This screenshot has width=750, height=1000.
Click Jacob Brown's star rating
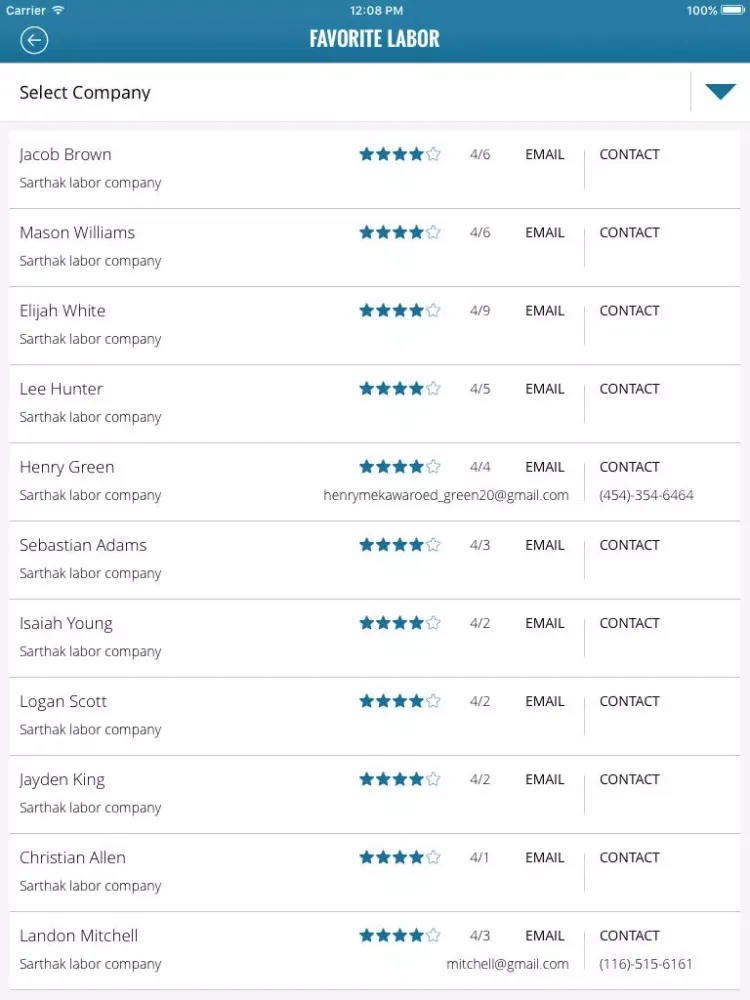(x=400, y=154)
